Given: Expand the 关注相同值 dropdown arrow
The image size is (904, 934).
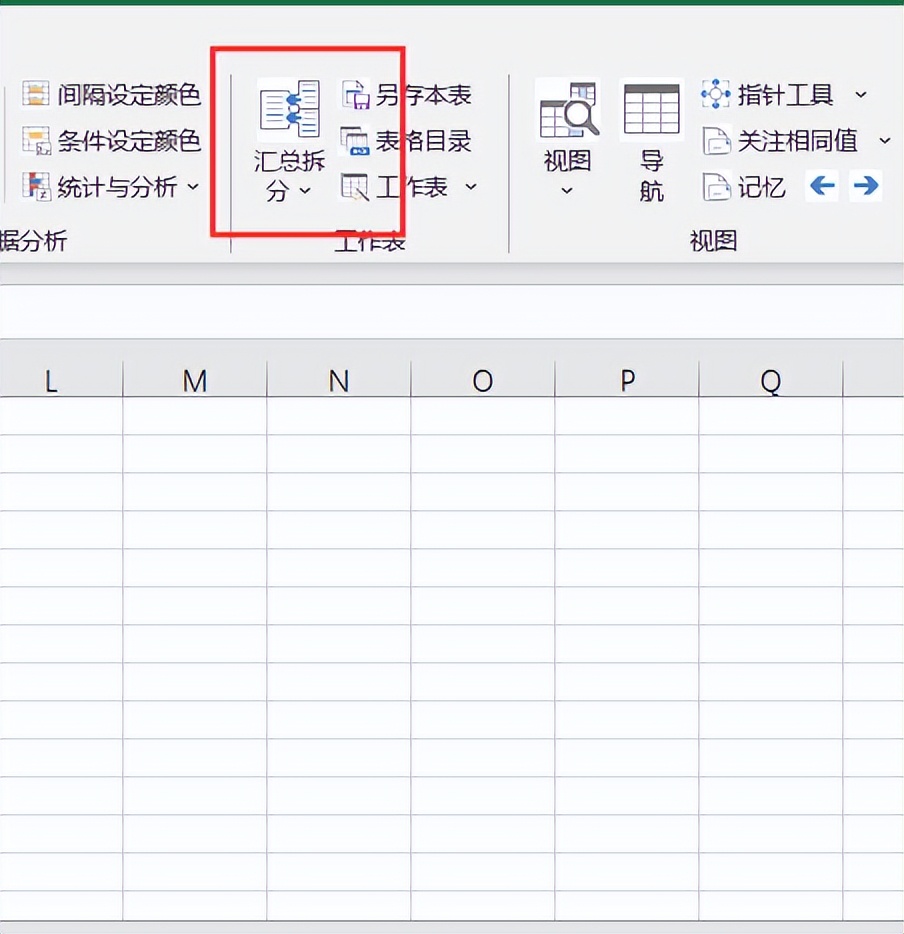Looking at the screenshot, I should (x=884, y=141).
